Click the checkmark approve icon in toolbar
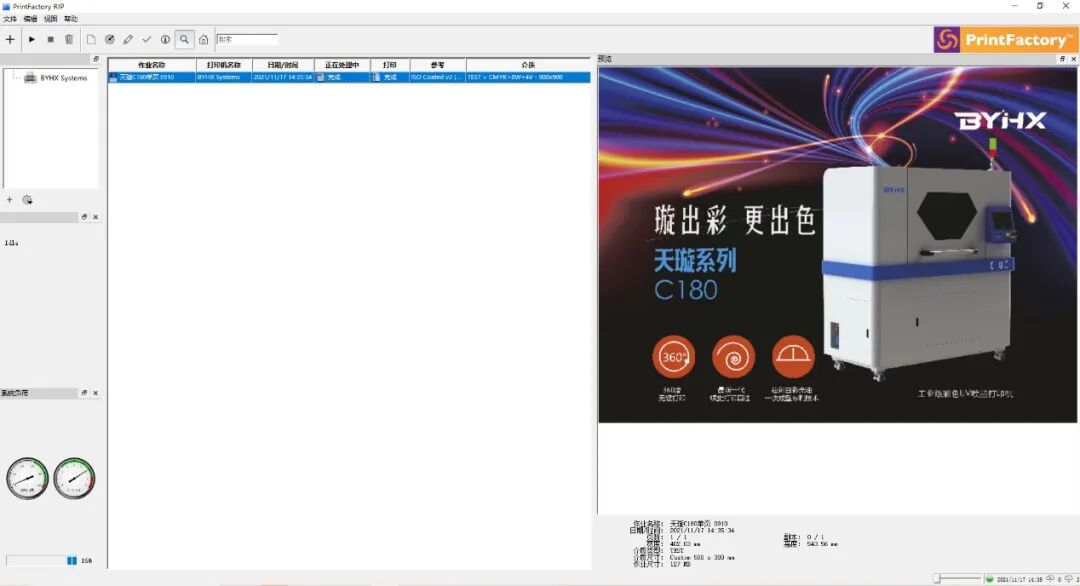Viewport: 1080px width, 586px height. 147,39
